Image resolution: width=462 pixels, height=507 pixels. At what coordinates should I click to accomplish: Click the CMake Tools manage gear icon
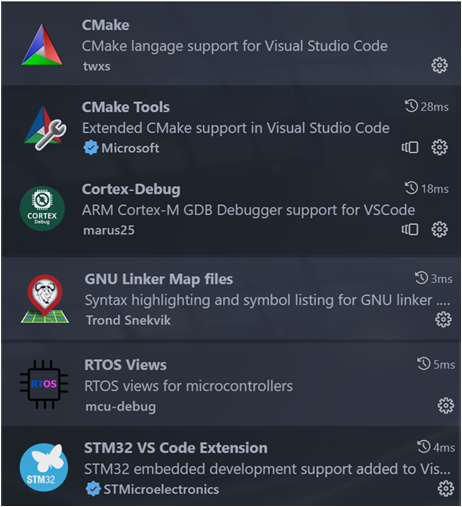point(439,147)
